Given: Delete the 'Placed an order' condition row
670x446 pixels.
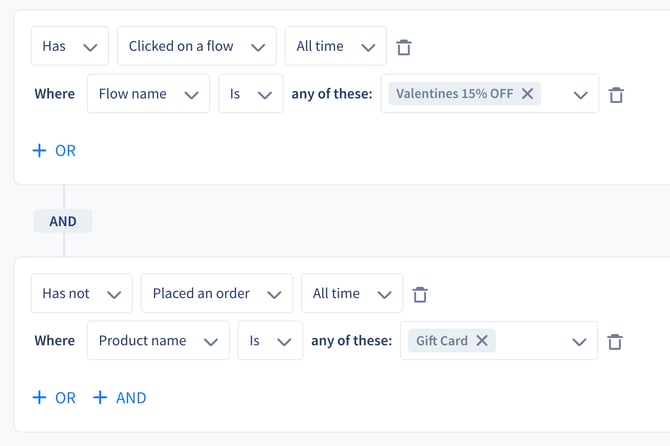Looking at the screenshot, I should pyautogui.click(x=420, y=294).
